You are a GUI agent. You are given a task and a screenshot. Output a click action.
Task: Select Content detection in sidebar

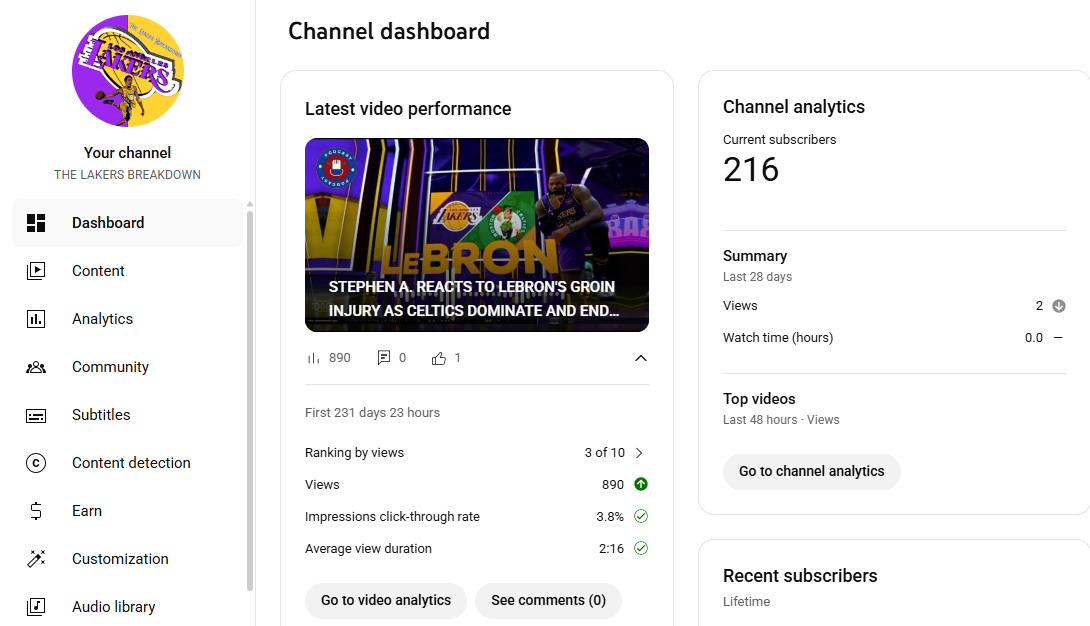(x=128, y=463)
